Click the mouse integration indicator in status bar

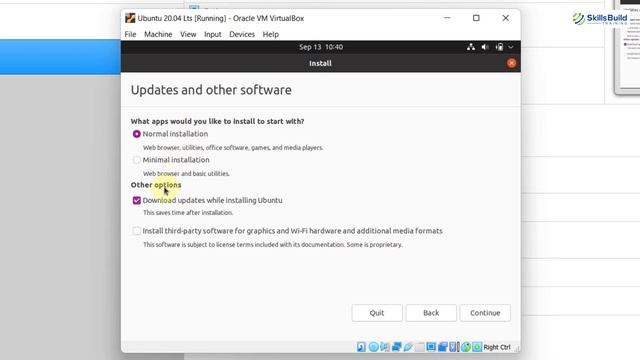pos(465,347)
